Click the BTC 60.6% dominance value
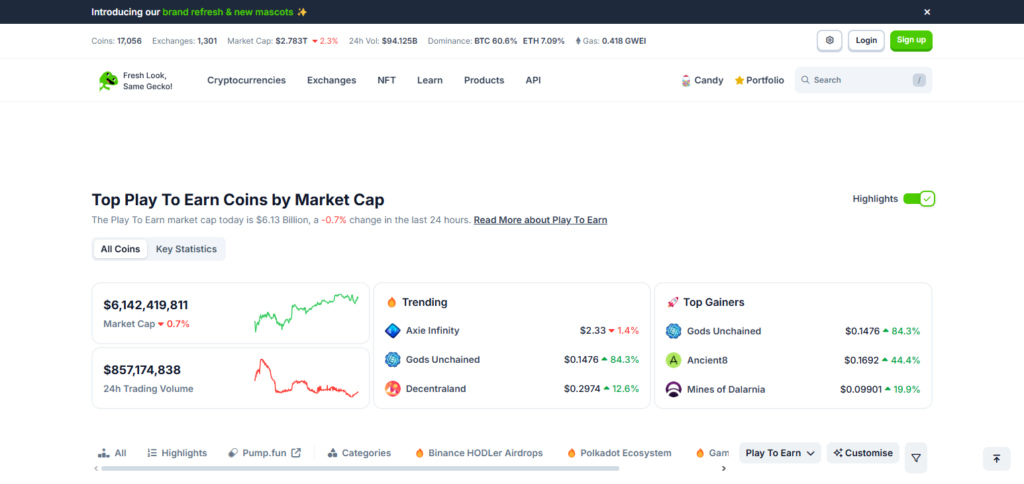The width and height of the screenshot is (1024, 484). 496,40
